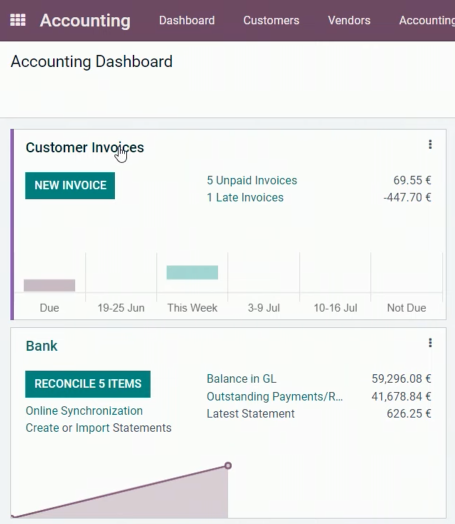Open the Customers menu
The height and width of the screenshot is (524, 455).
[271, 20]
